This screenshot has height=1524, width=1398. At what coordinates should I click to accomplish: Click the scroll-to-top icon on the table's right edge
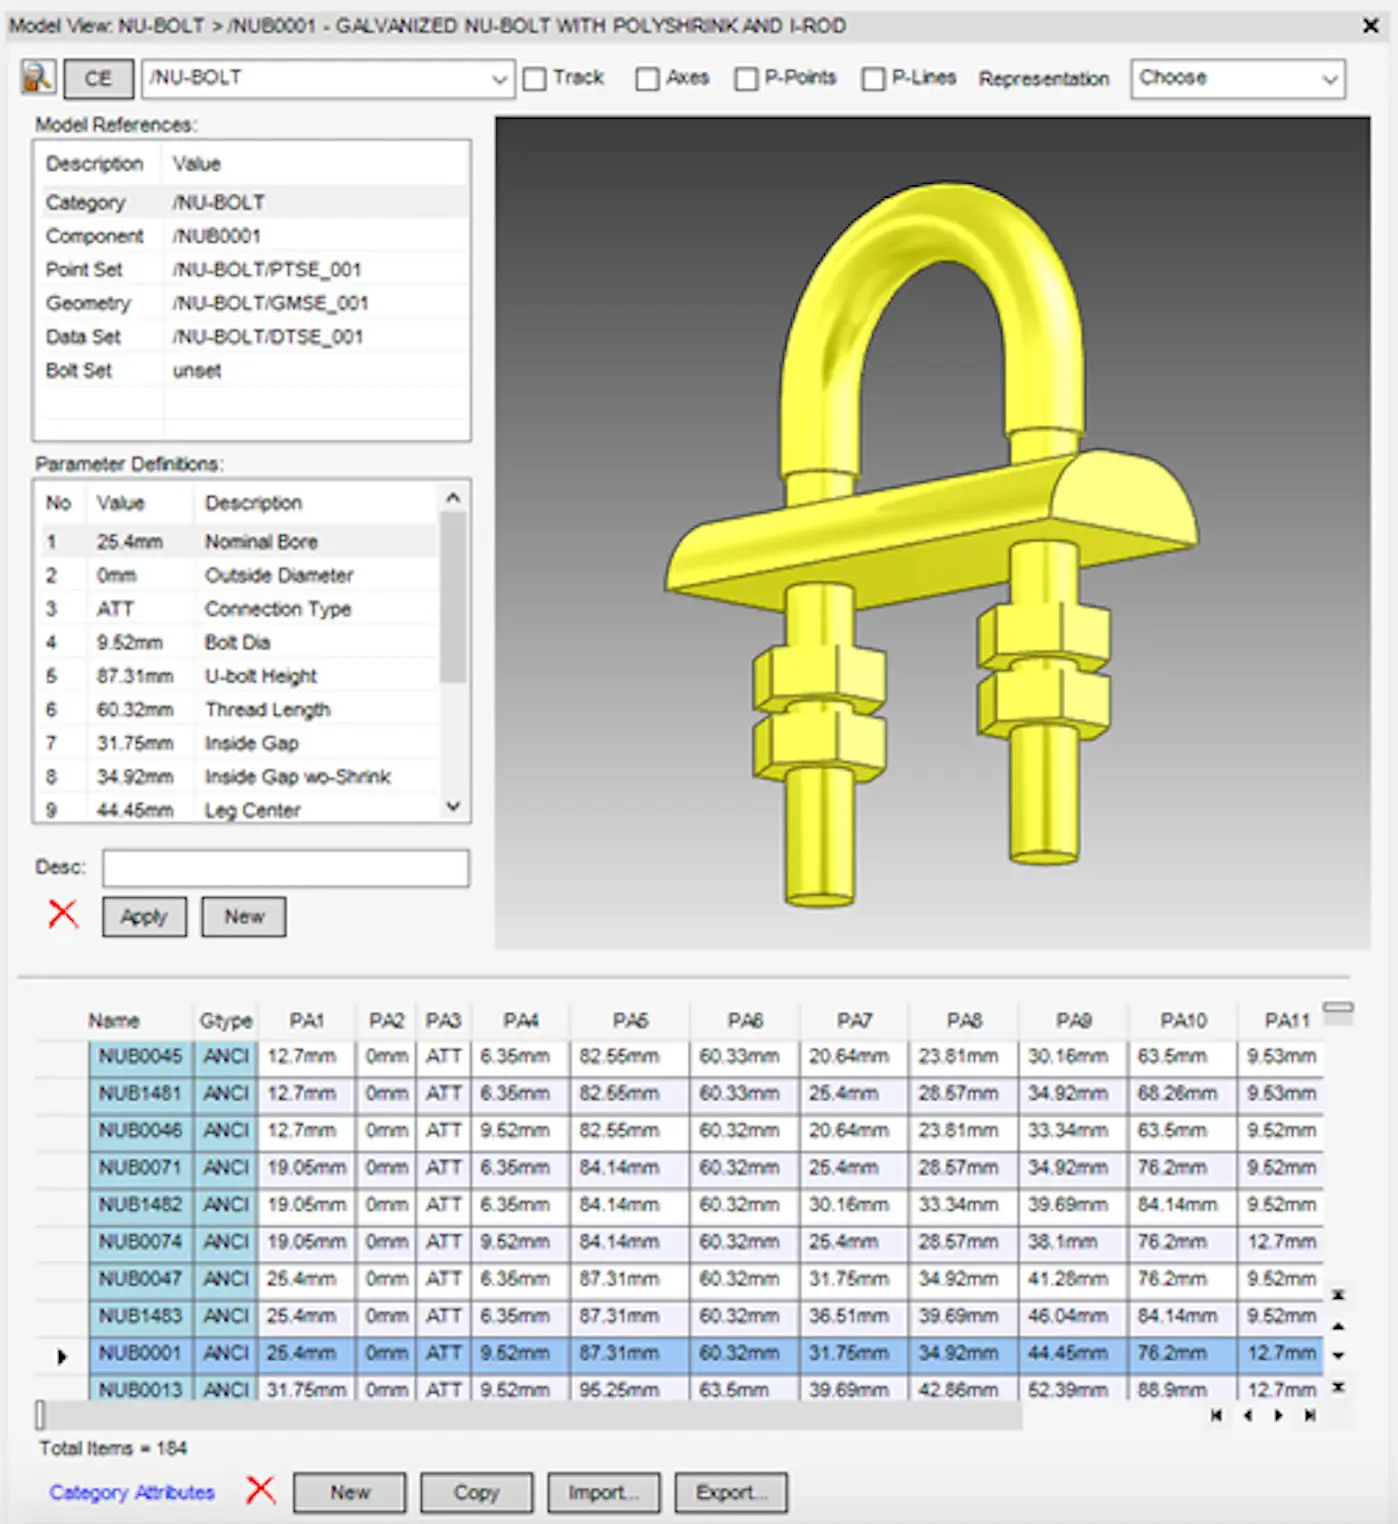coord(1338,1293)
